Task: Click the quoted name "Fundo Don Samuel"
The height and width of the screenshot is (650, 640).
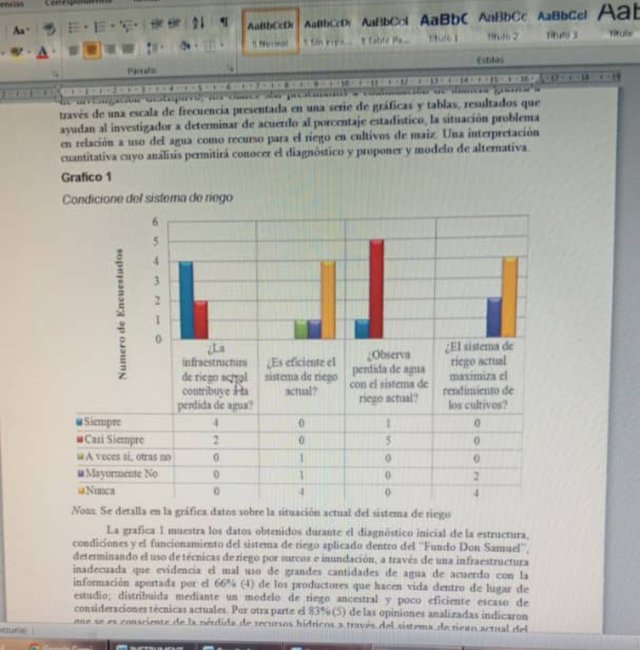Action: pyautogui.click(x=473, y=547)
